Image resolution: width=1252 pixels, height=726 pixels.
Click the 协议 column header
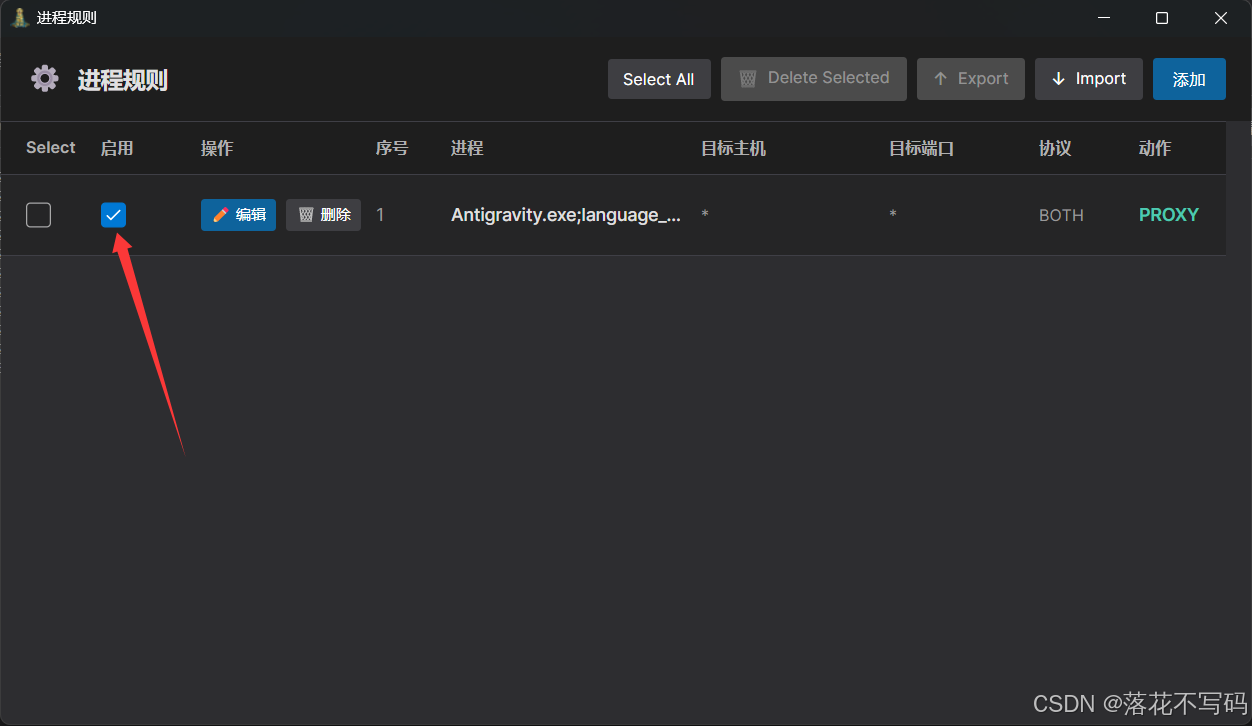(x=1055, y=148)
